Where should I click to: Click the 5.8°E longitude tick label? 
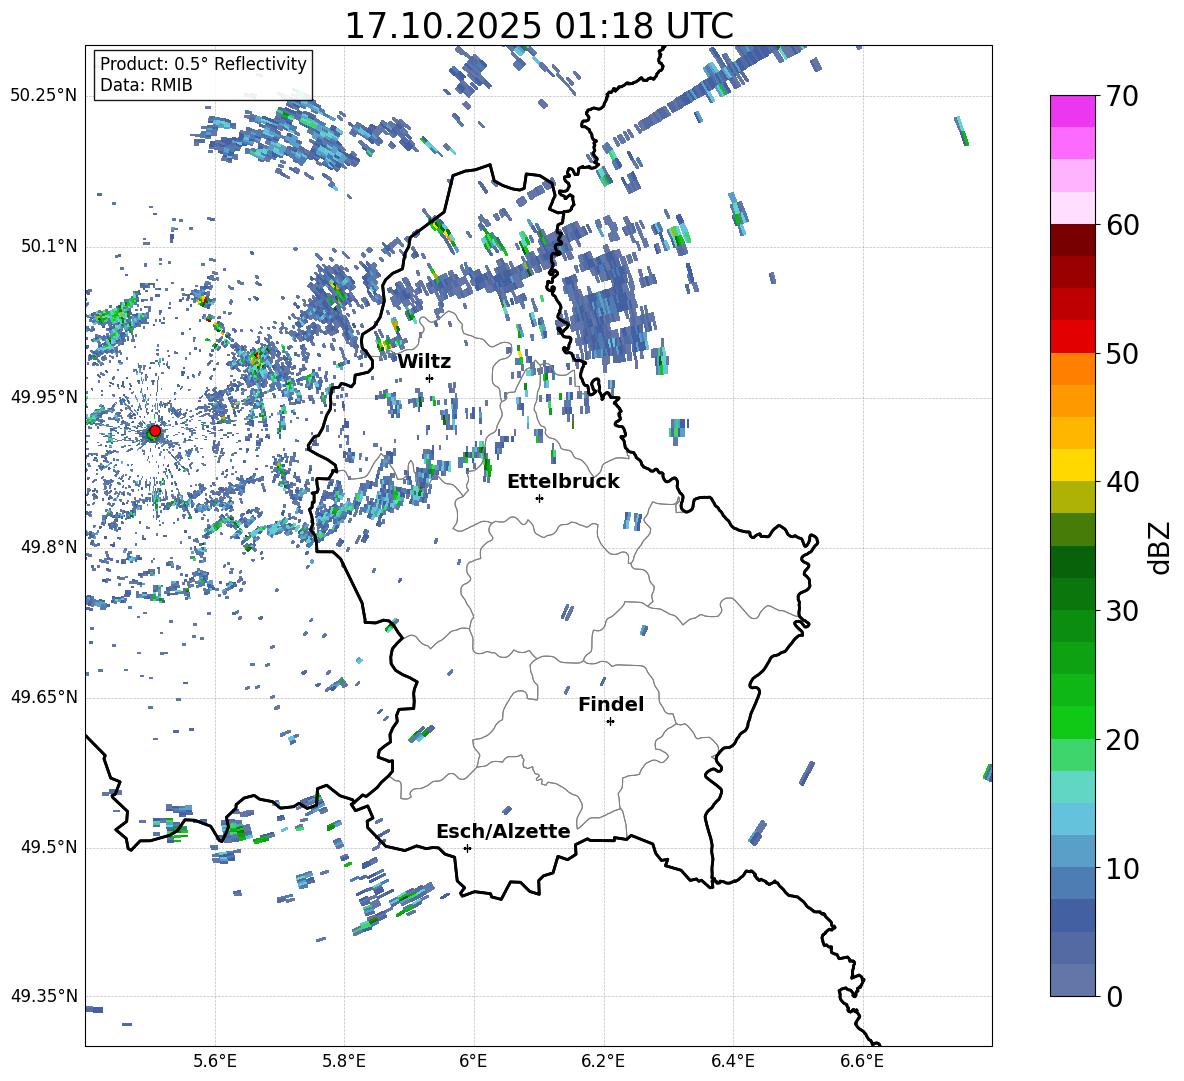pyautogui.click(x=344, y=1061)
